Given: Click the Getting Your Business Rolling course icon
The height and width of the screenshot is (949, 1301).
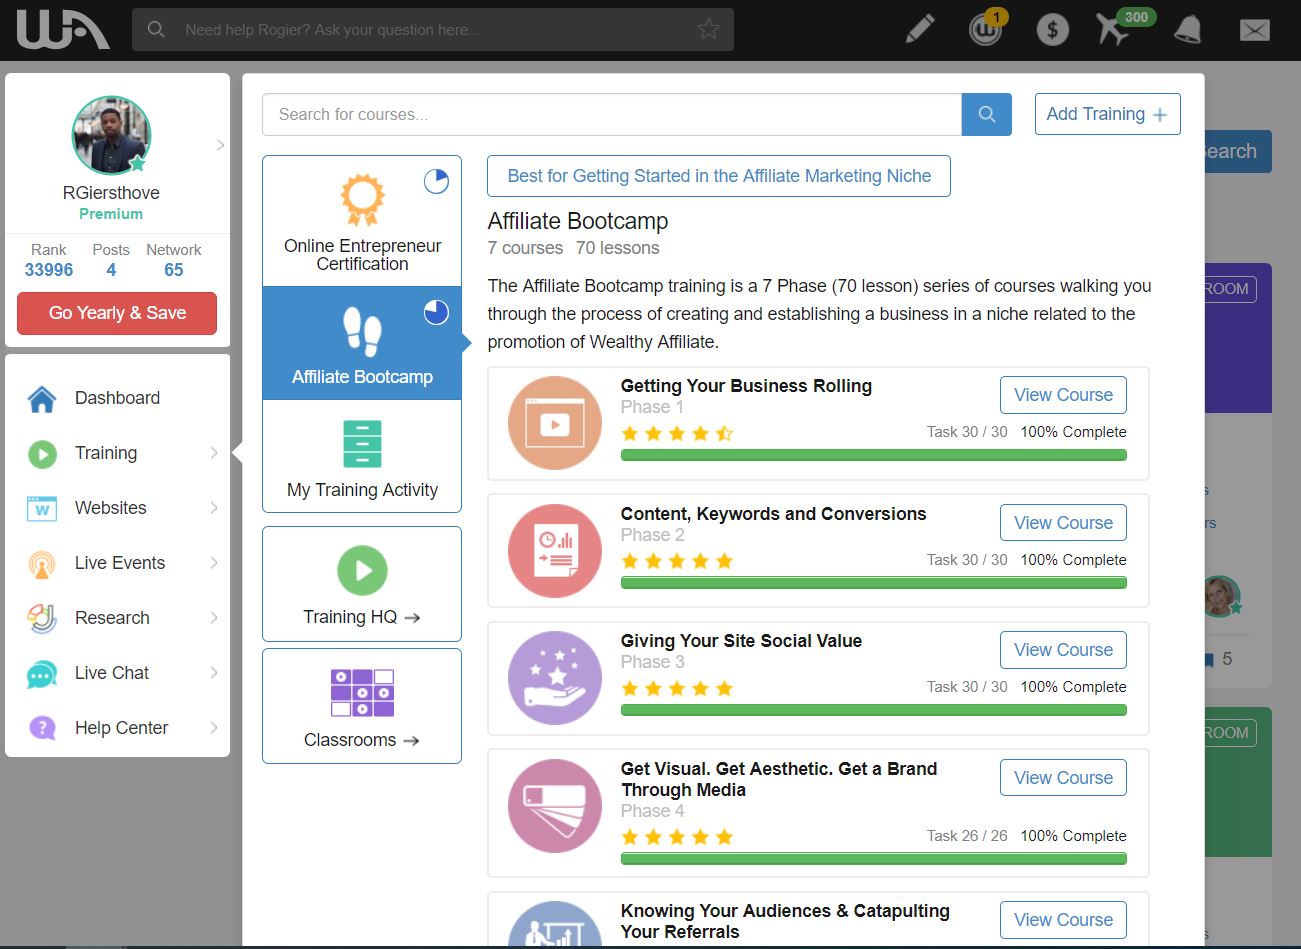Looking at the screenshot, I should coord(555,423).
